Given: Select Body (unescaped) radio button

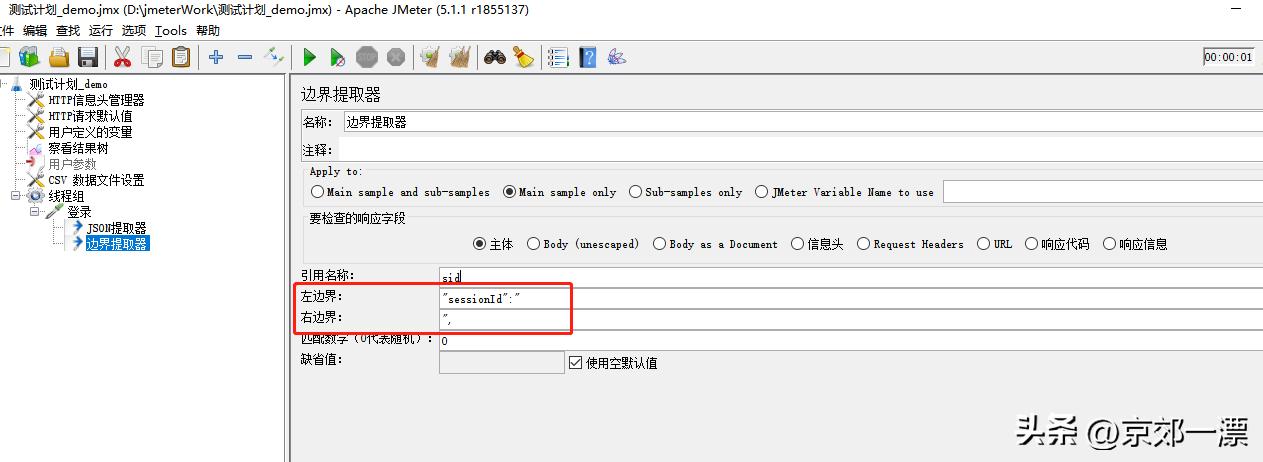Looking at the screenshot, I should pos(533,244).
